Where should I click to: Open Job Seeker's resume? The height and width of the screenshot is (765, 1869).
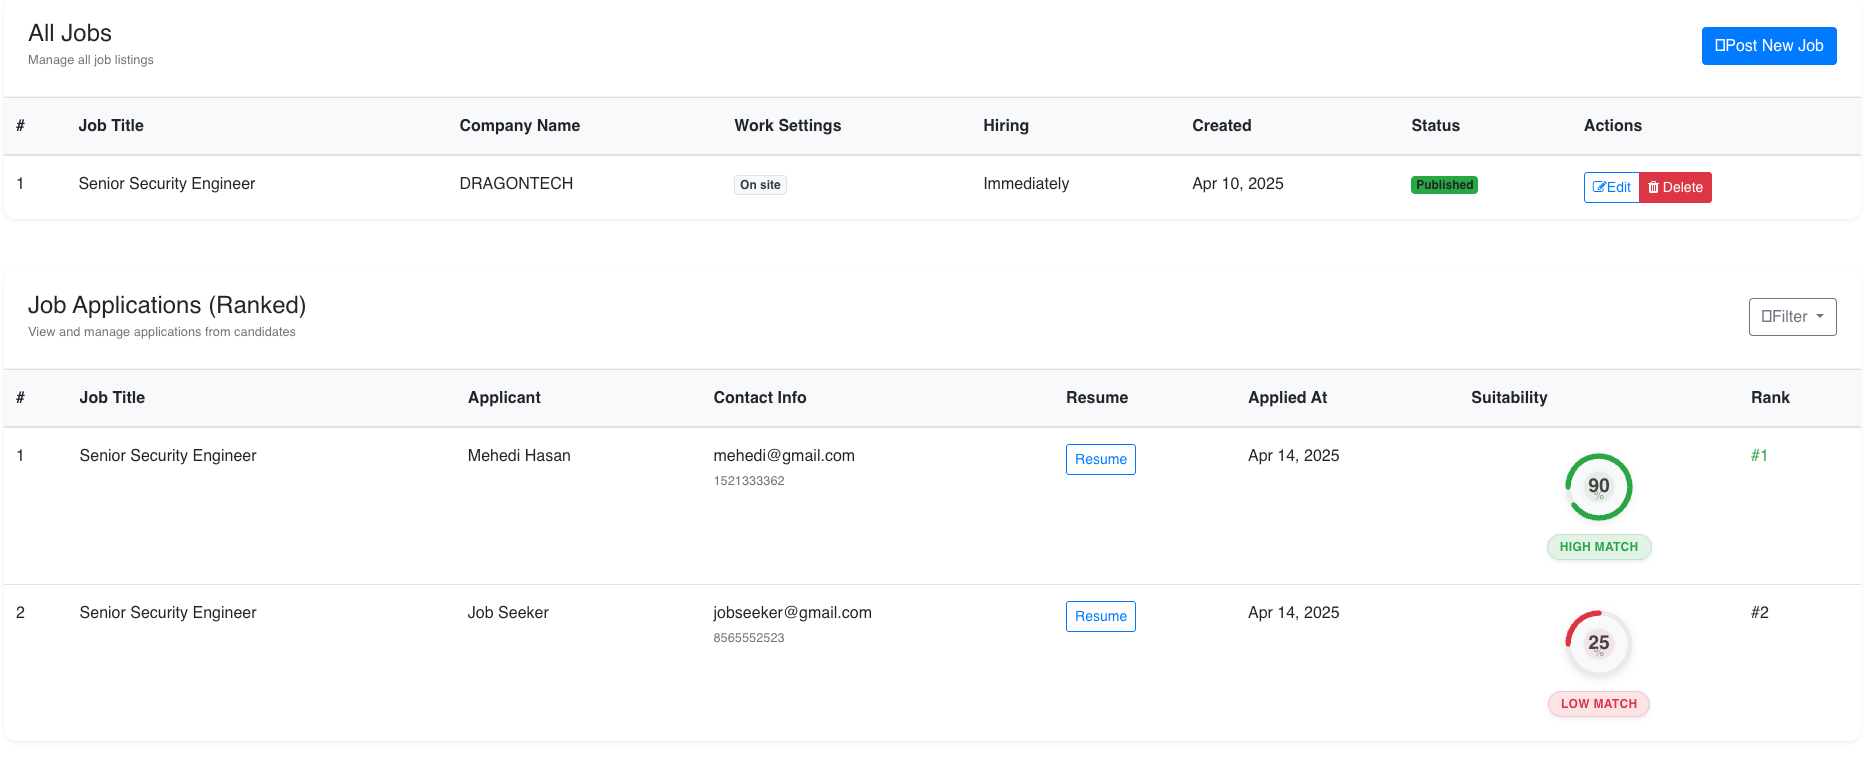1100,616
